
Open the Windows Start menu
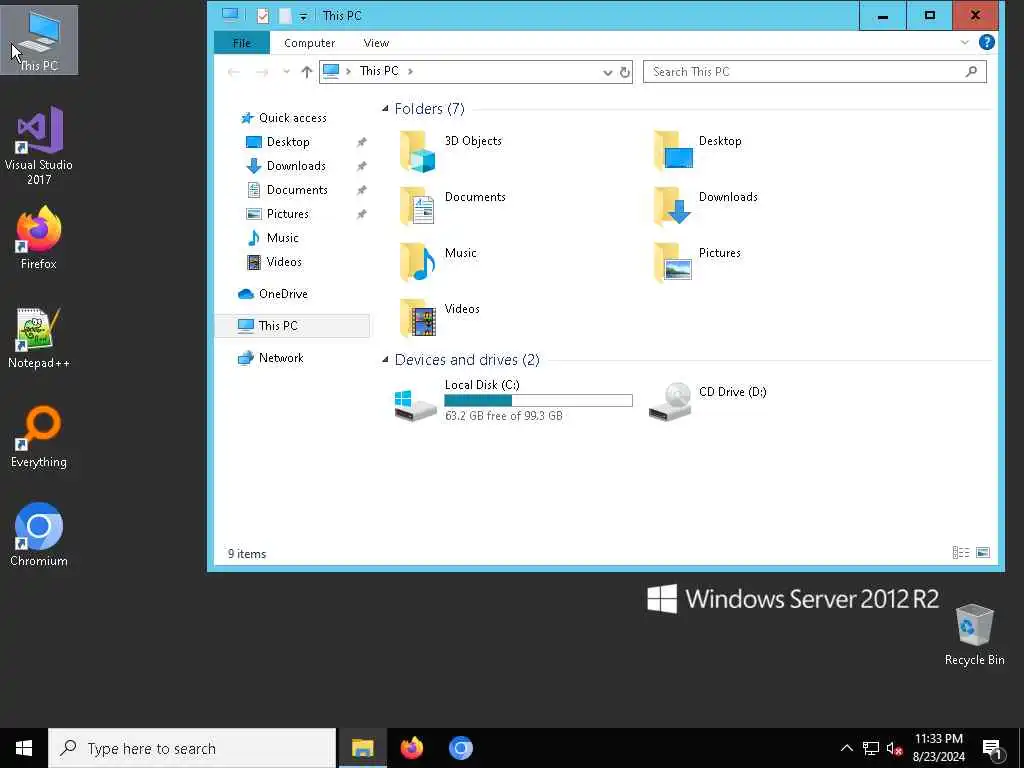24,748
